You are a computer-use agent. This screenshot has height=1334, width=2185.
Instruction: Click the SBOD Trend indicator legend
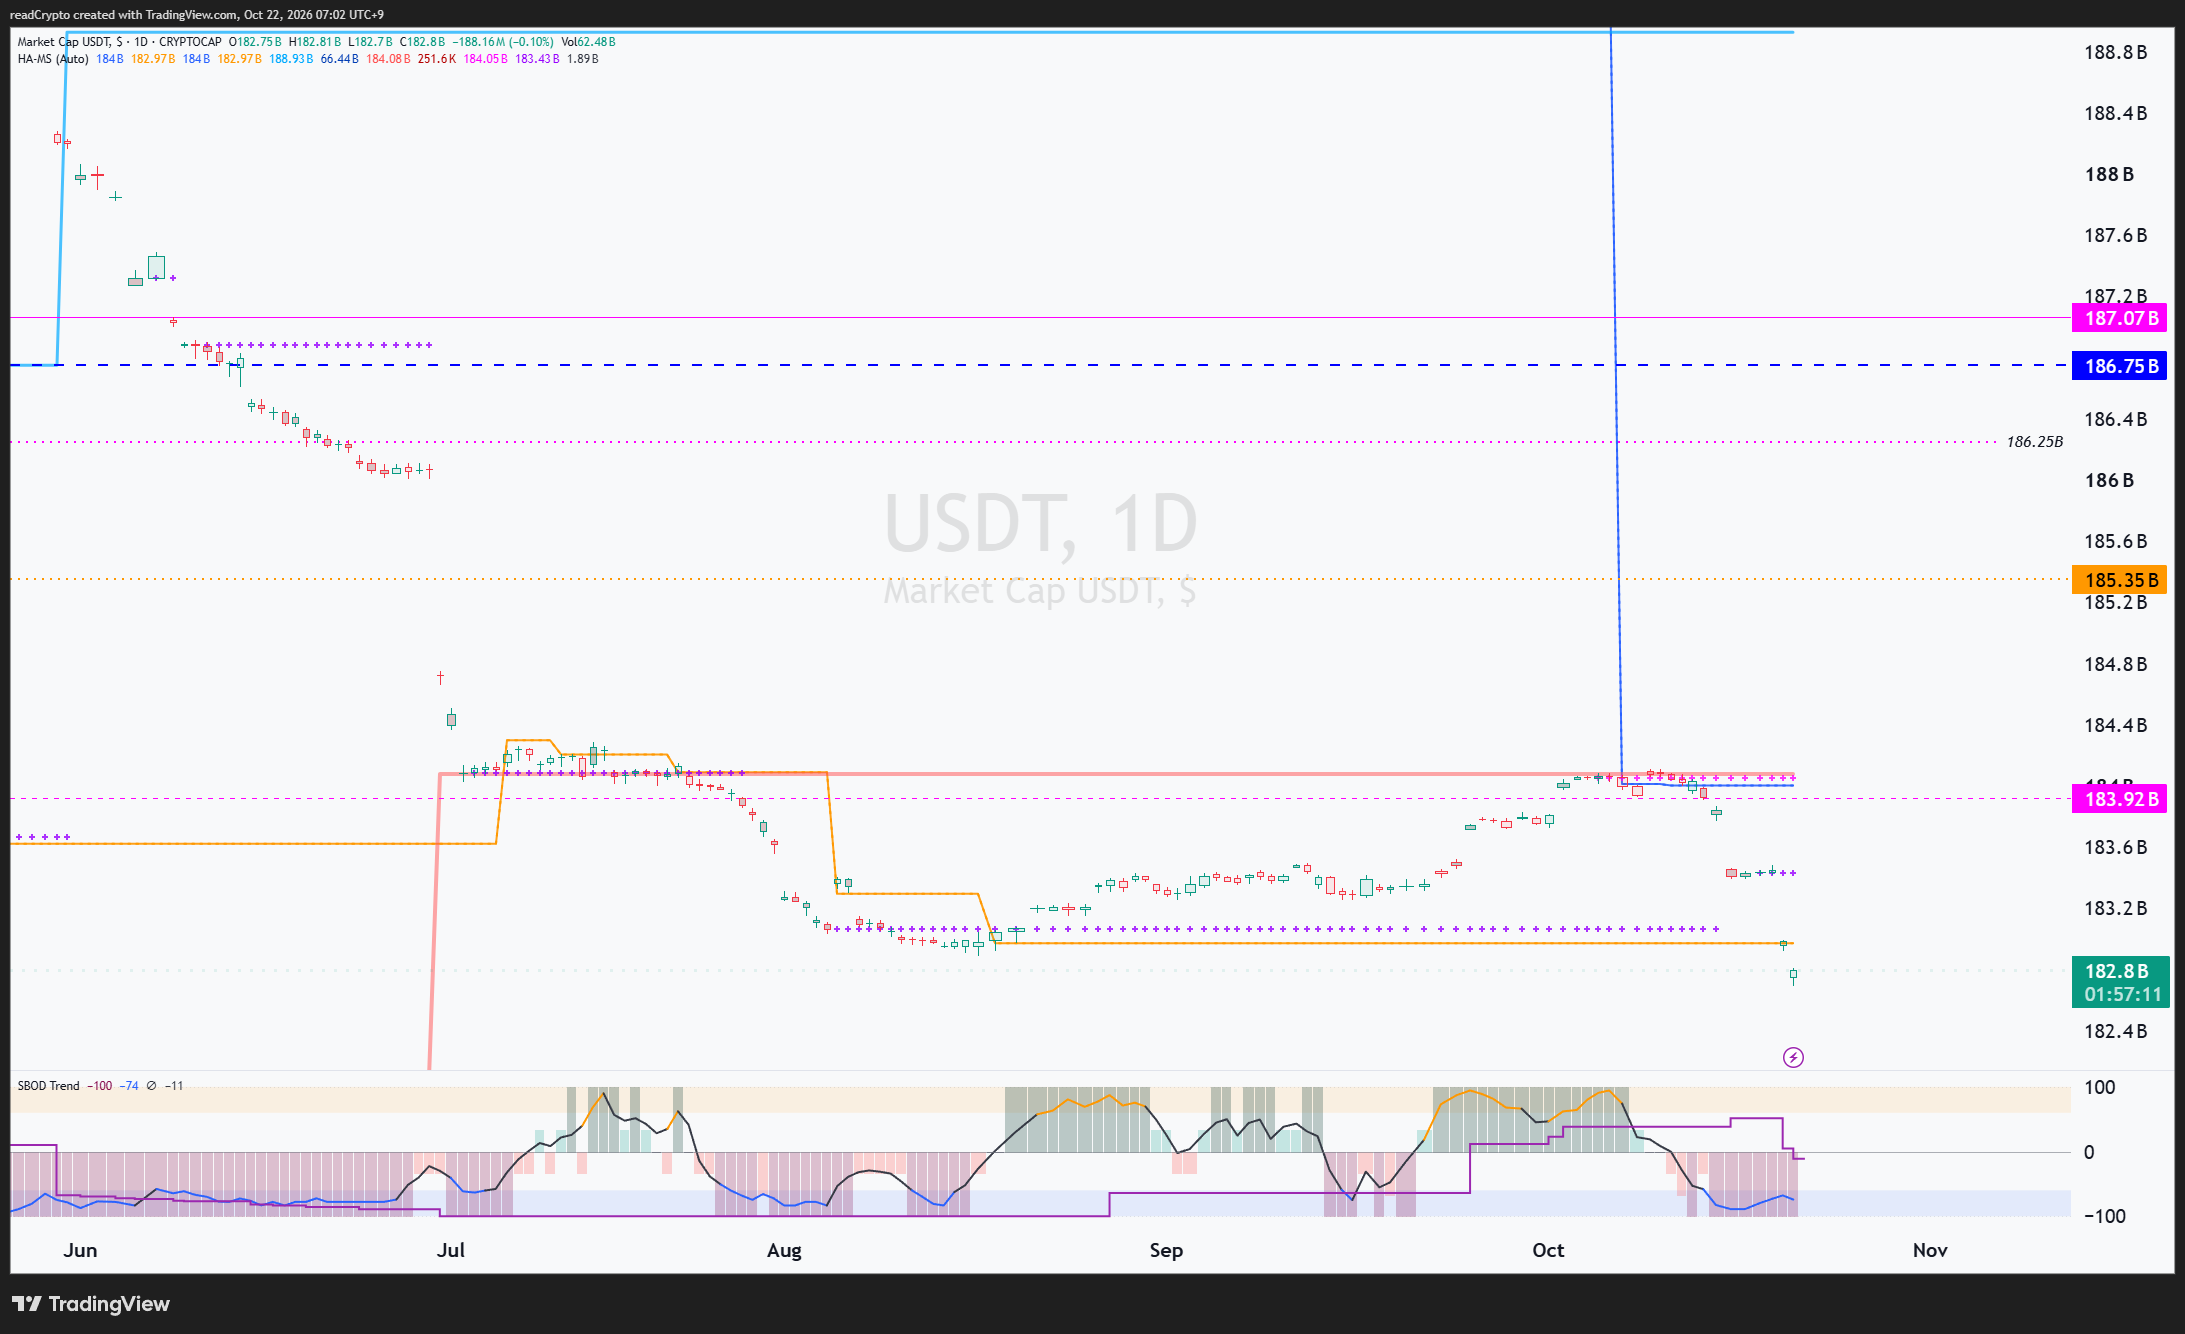click(48, 1086)
